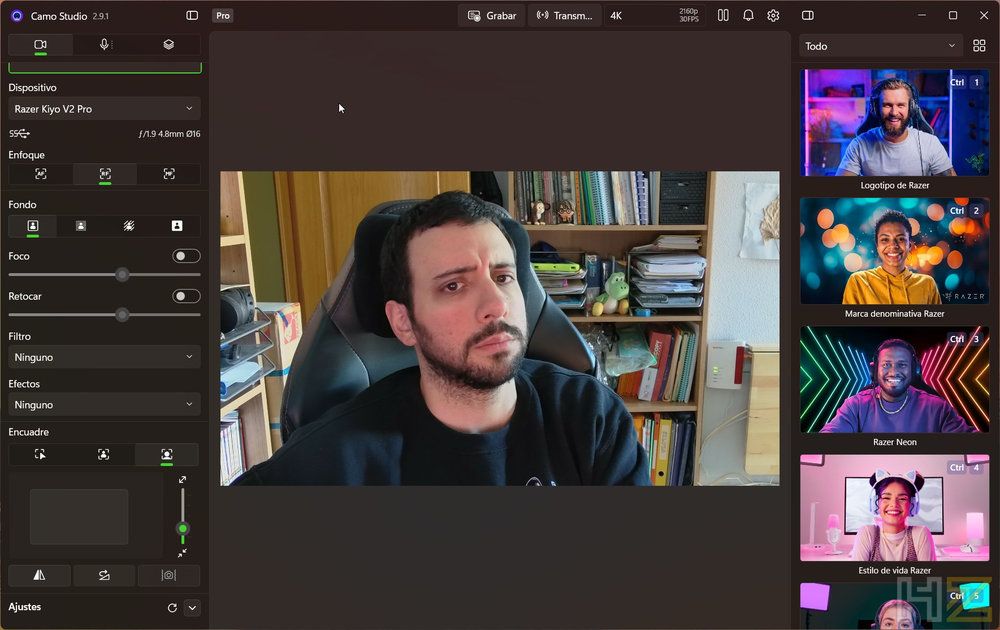
Task: Select the first Fondo background mode
Action: tap(33, 226)
